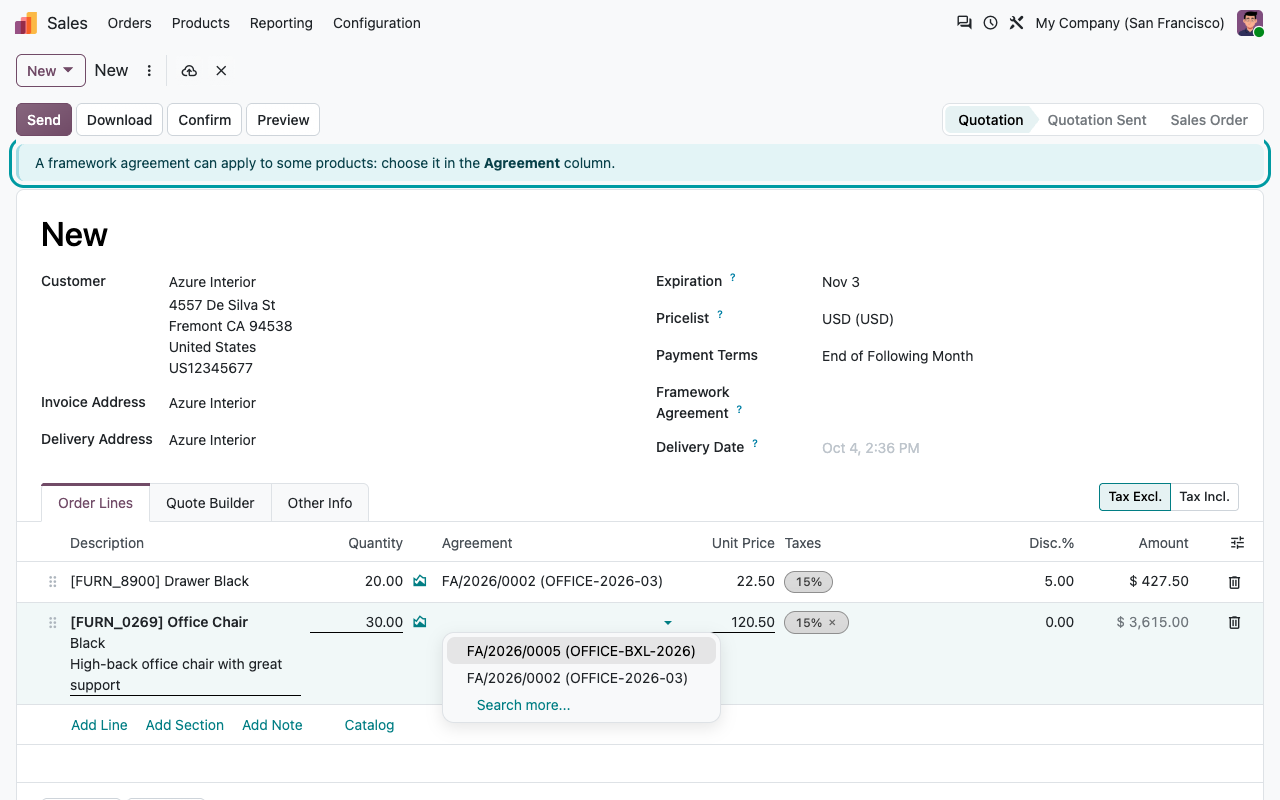This screenshot has width=1280, height=800.
Task: Discard changes with the X icon
Action: pyautogui.click(x=221, y=71)
